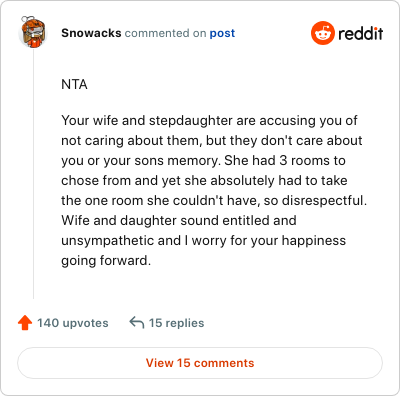
Task: Click the comment body paragraph
Action: tap(214, 190)
